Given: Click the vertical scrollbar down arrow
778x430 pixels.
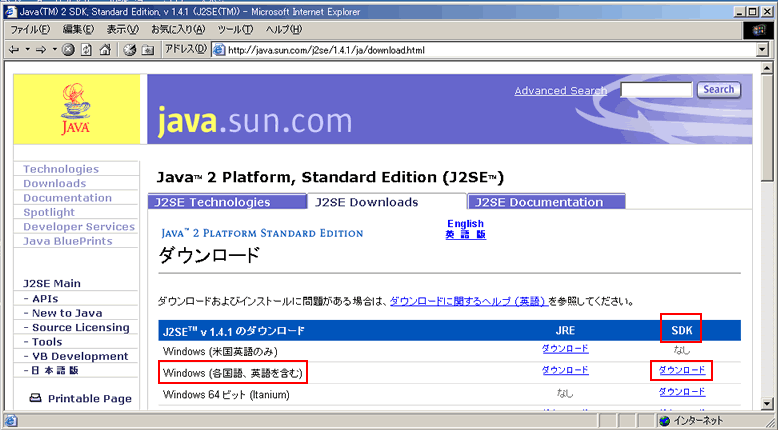Looking at the screenshot, I should (767, 404).
